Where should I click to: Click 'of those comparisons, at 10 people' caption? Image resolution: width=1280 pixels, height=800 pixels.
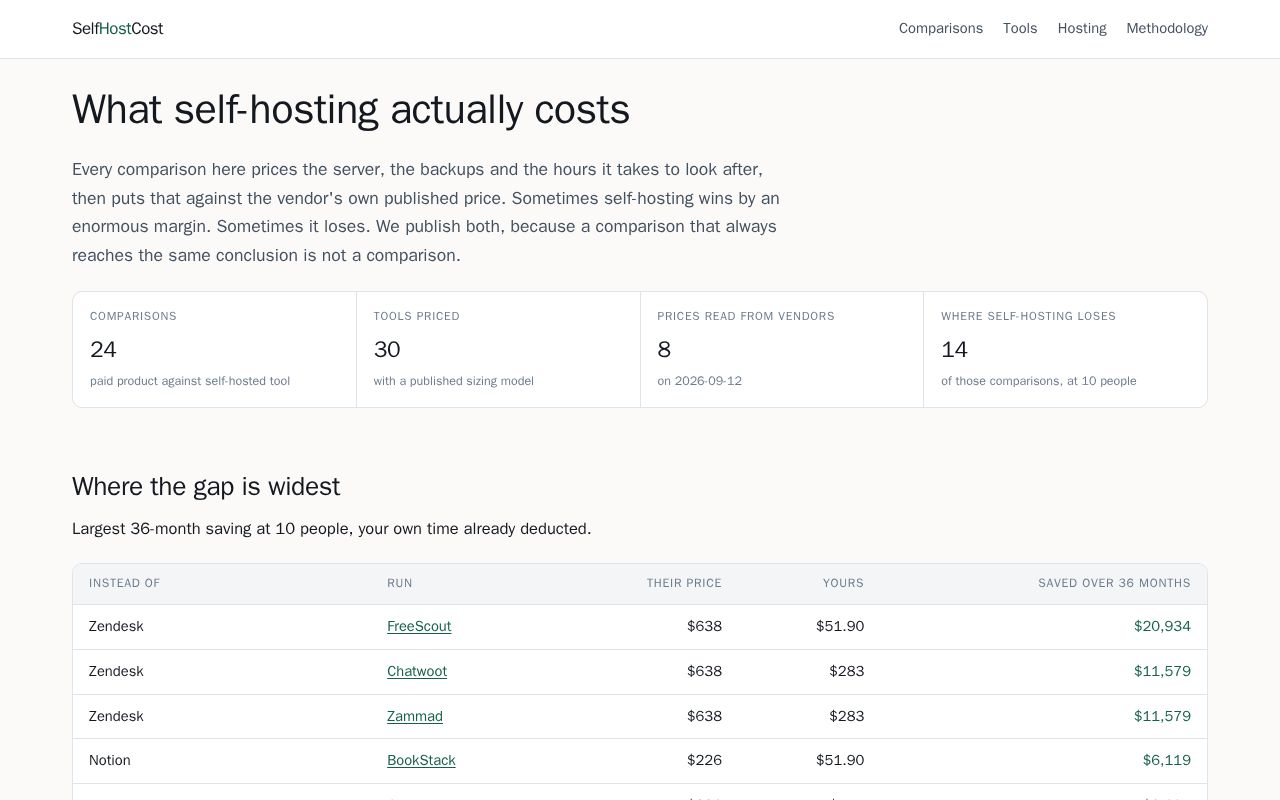click(x=1038, y=381)
